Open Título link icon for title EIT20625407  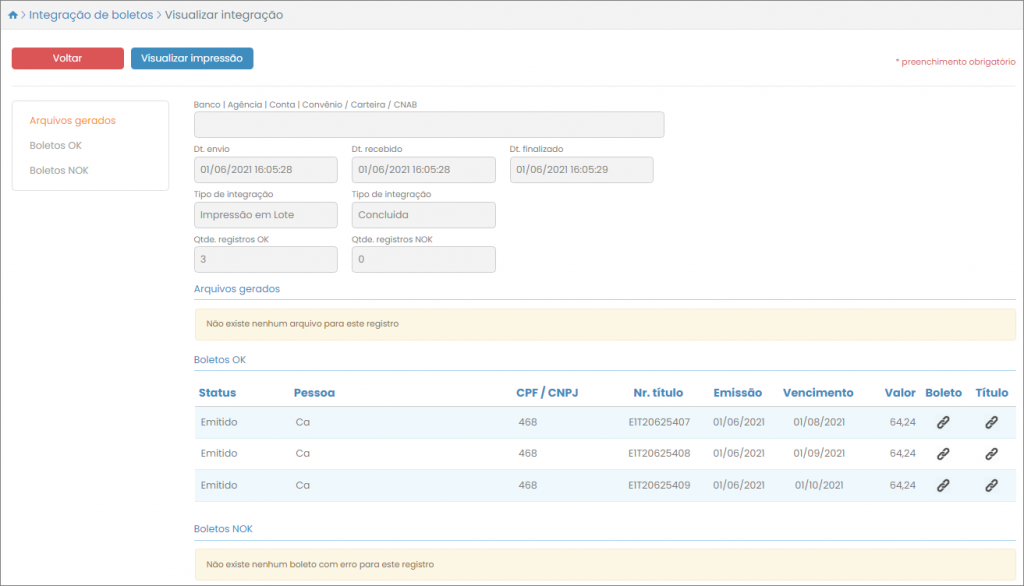point(991,423)
